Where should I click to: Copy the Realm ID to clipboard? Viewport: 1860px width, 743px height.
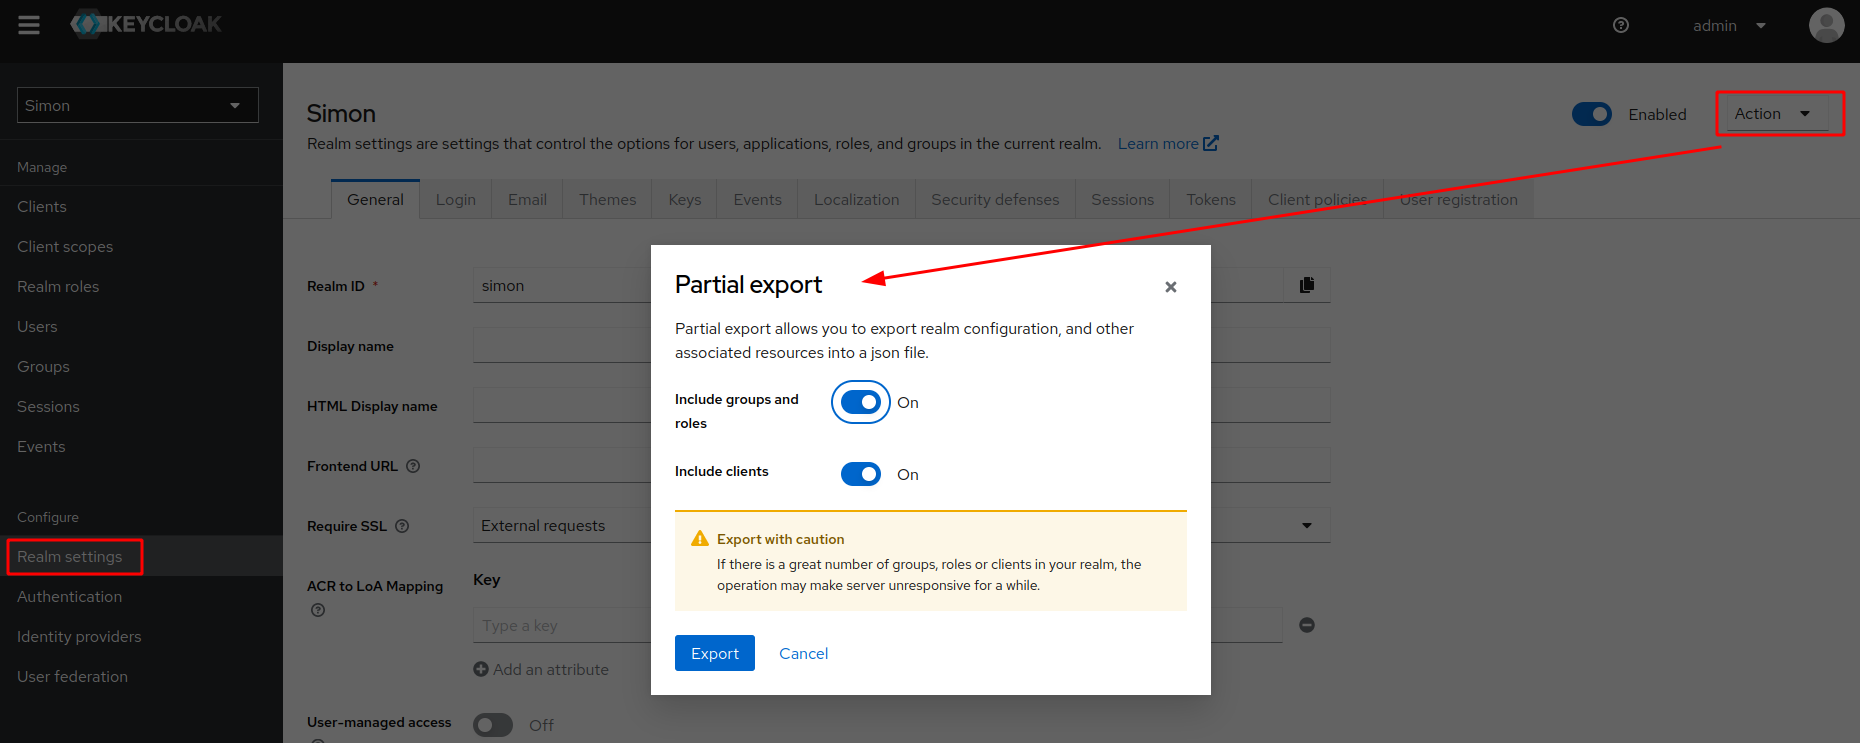coord(1307,285)
